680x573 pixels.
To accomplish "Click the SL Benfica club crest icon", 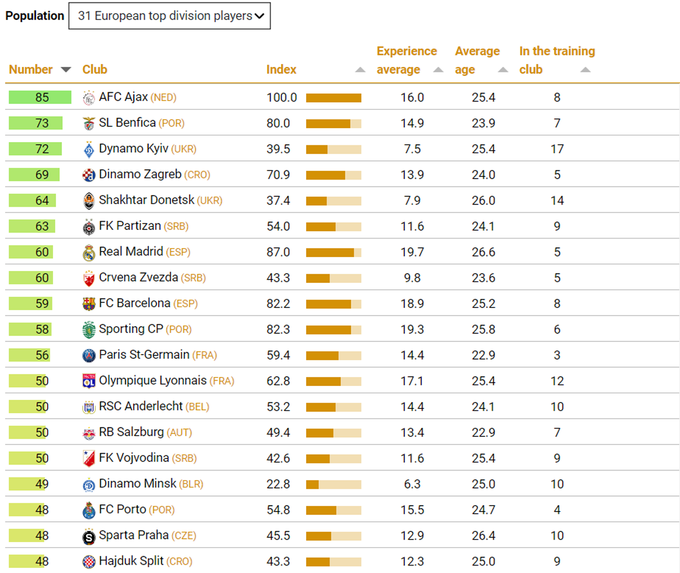I will 89,123.
